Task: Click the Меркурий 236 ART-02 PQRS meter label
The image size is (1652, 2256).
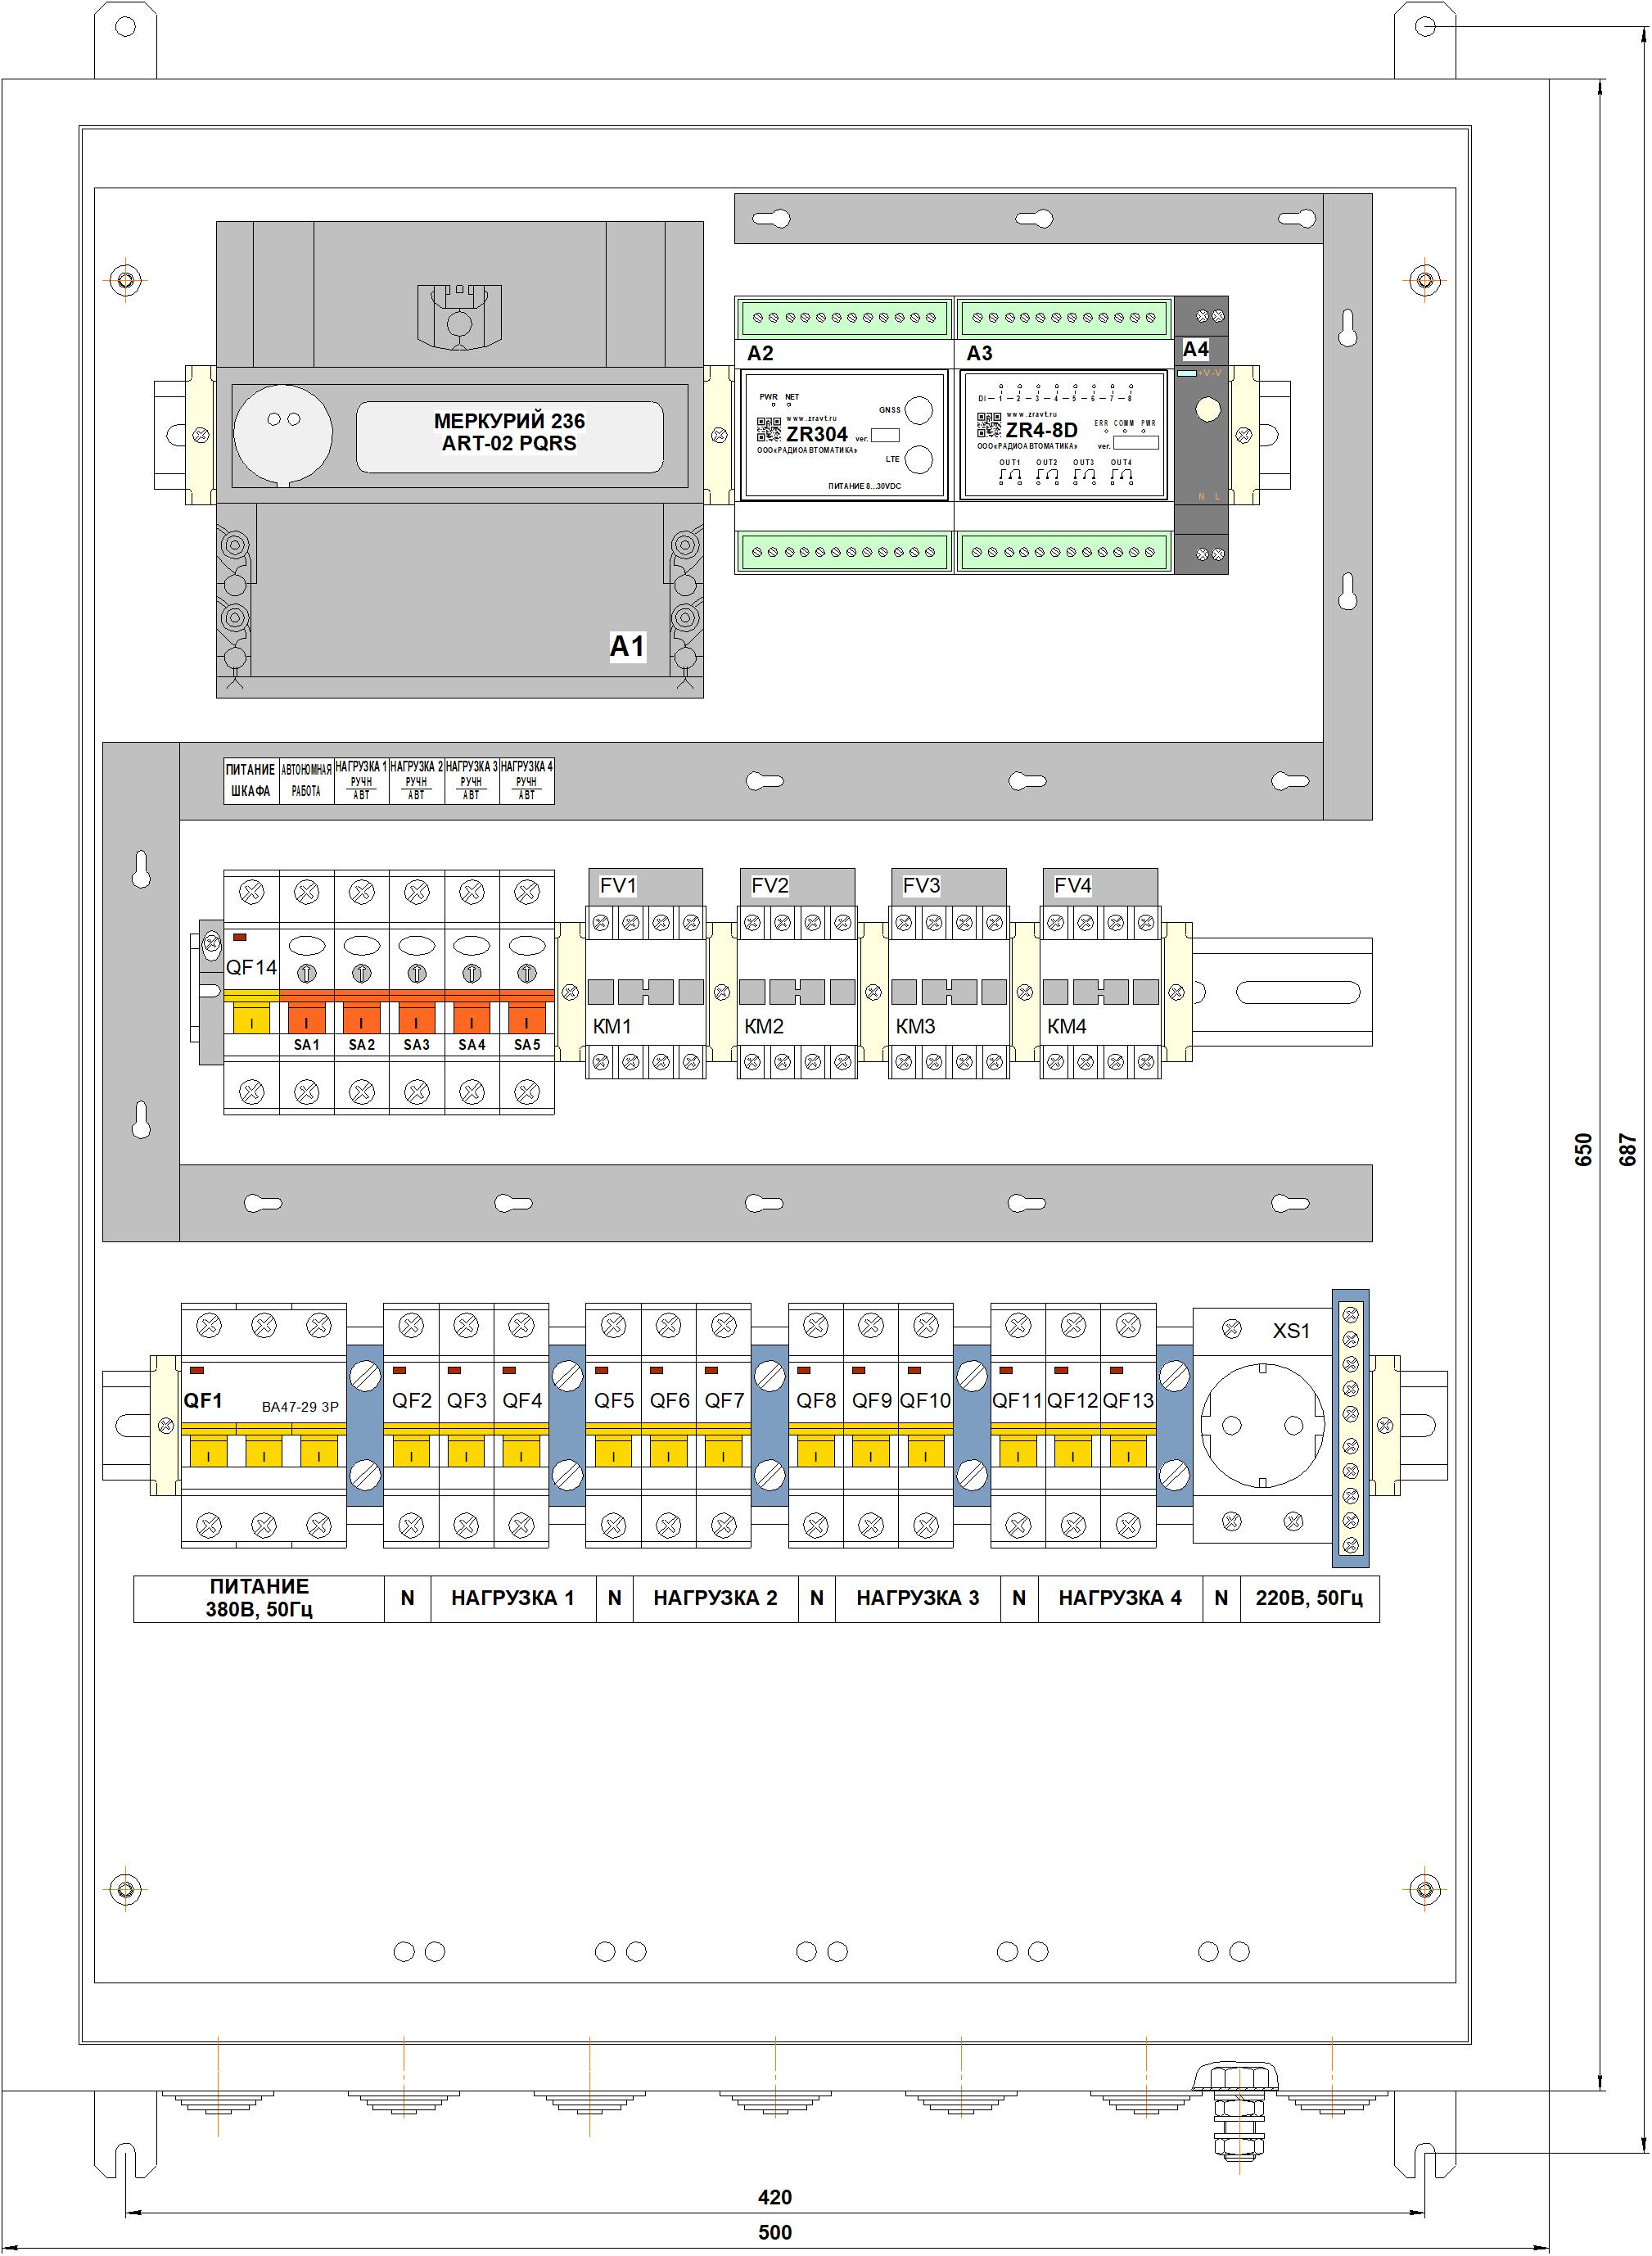Action: pos(509,433)
